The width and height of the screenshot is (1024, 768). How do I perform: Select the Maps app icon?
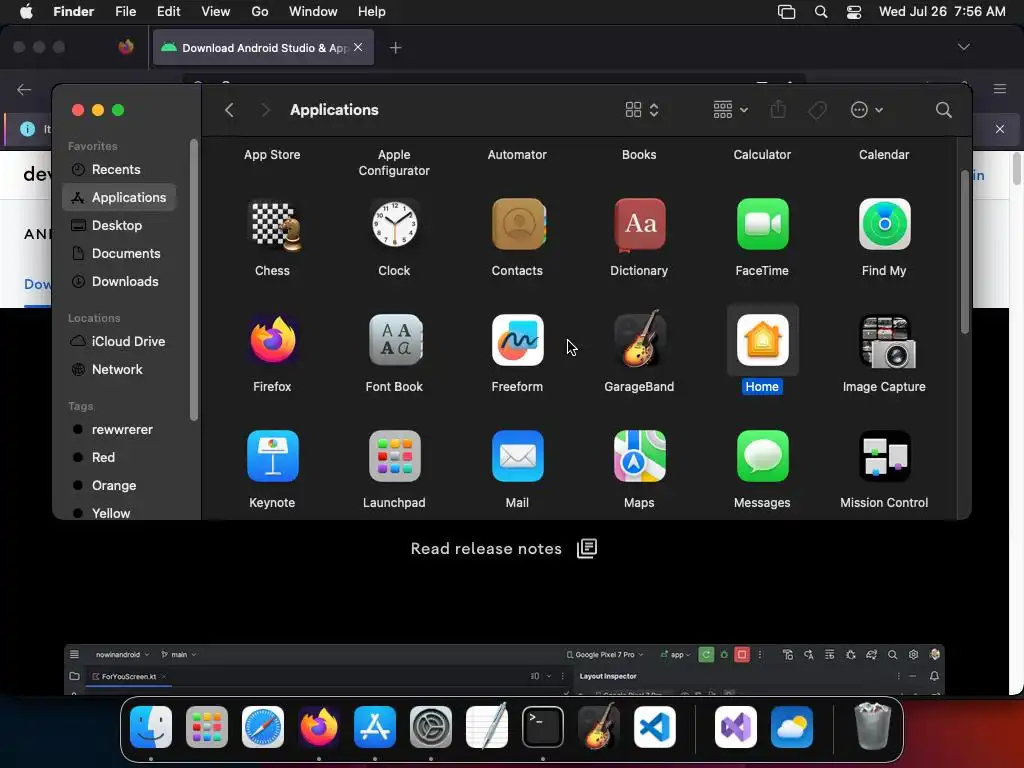(640, 456)
